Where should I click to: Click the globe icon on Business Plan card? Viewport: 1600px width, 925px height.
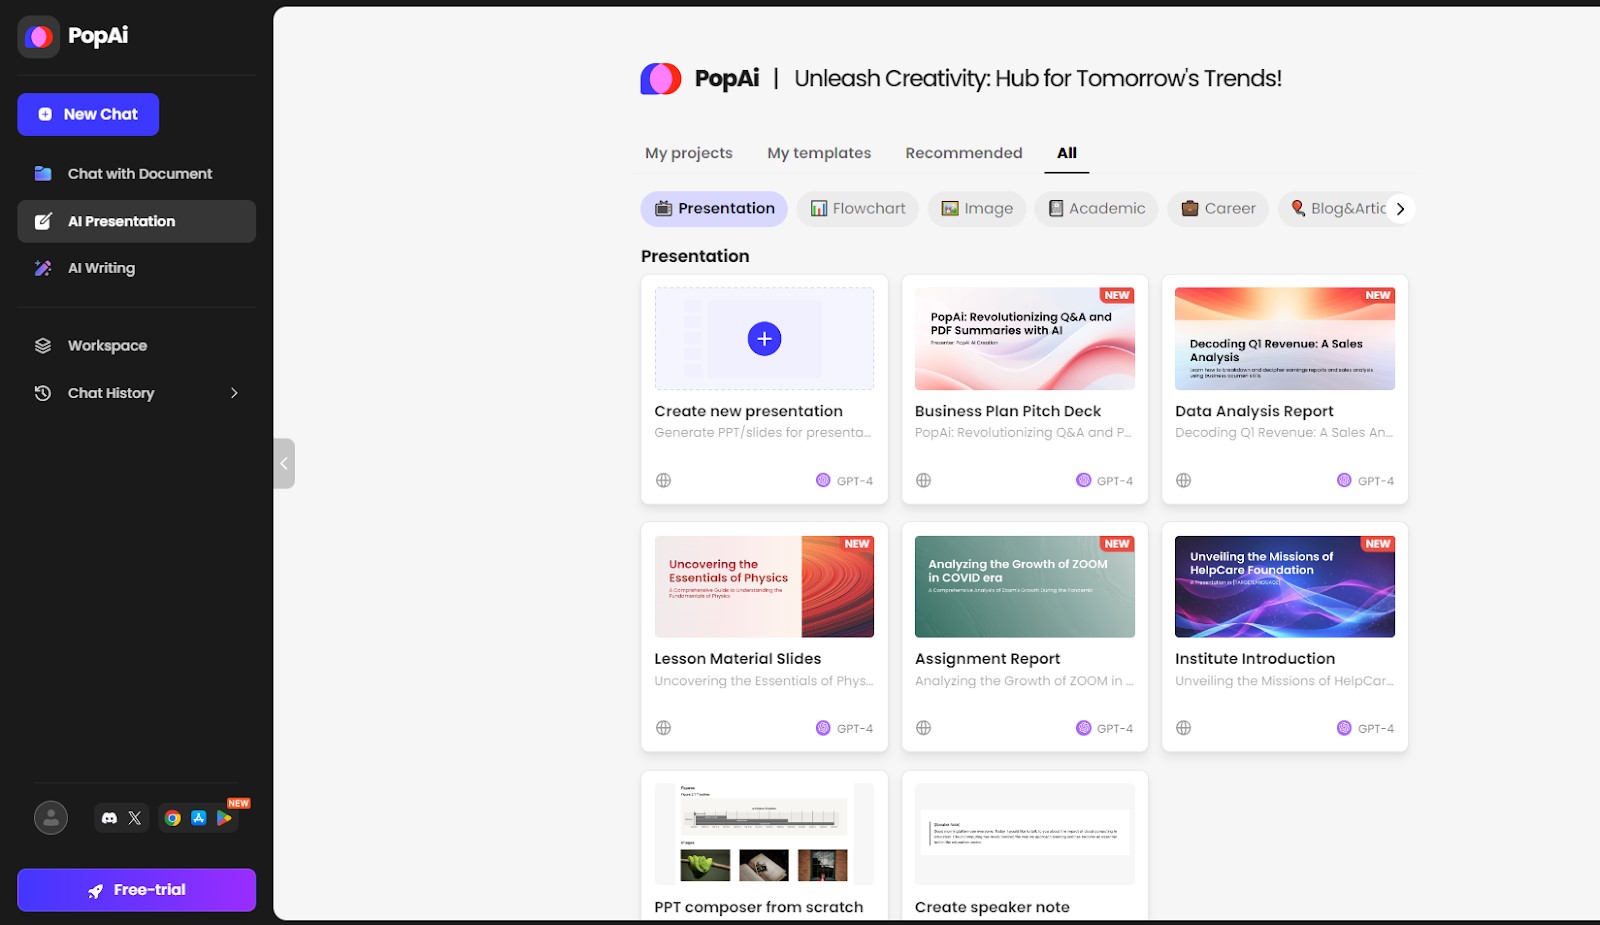point(923,480)
